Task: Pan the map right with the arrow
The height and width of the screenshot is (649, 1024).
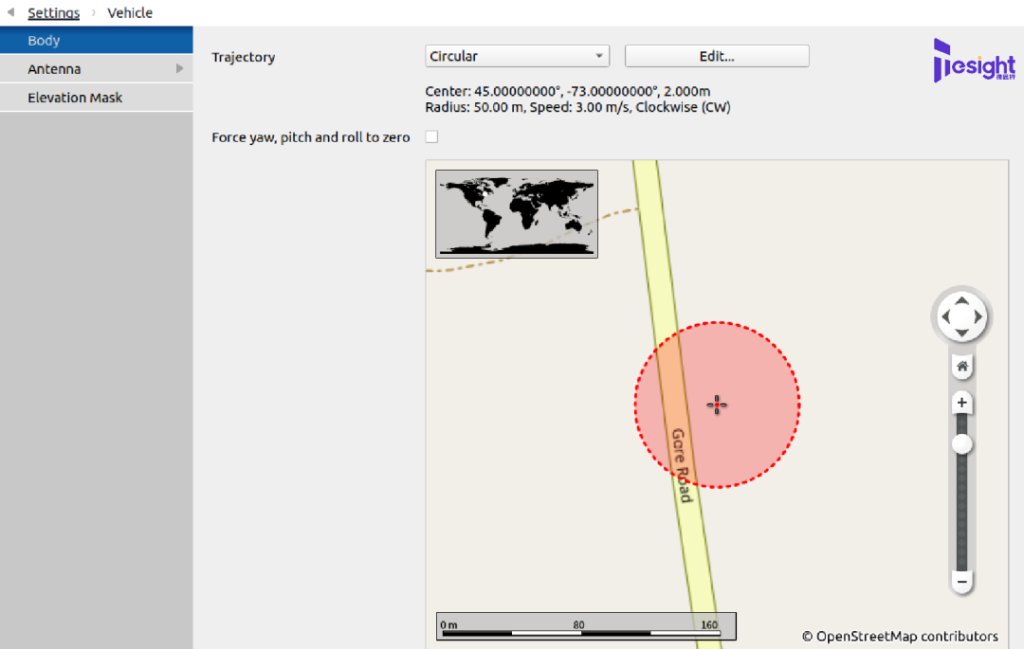Action: click(978, 317)
